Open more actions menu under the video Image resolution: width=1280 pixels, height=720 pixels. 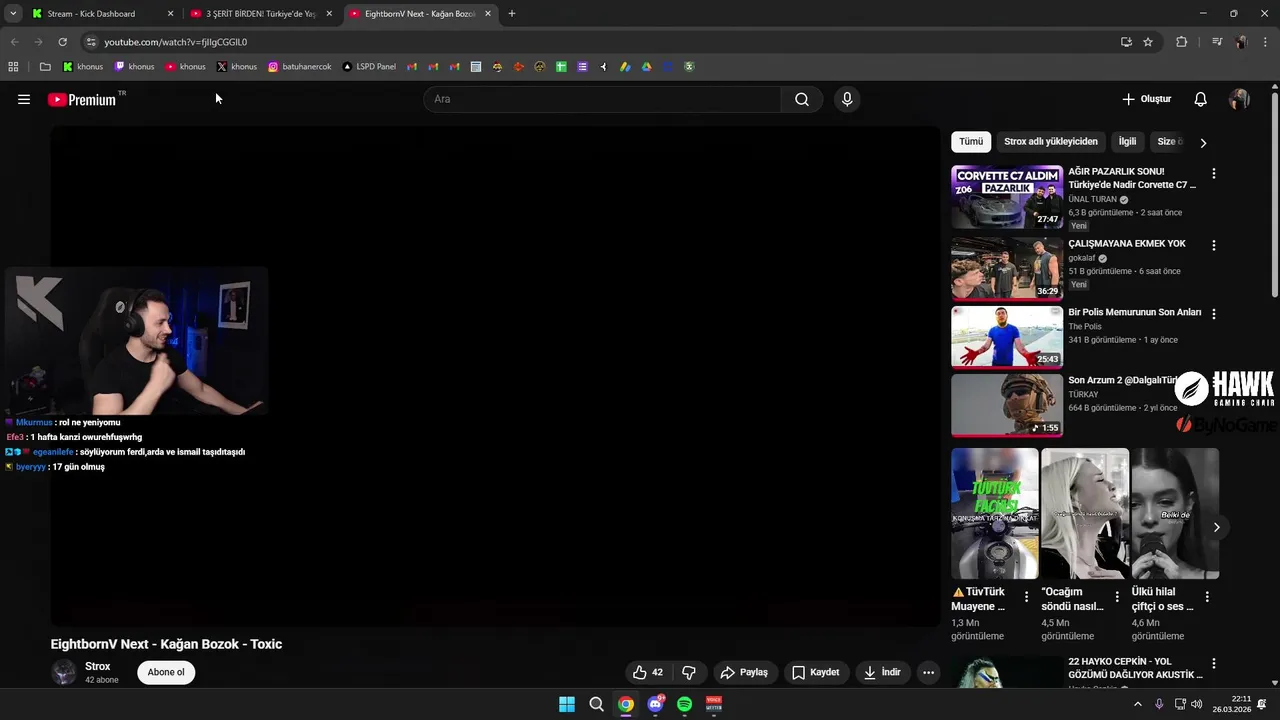(x=928, y=672)
